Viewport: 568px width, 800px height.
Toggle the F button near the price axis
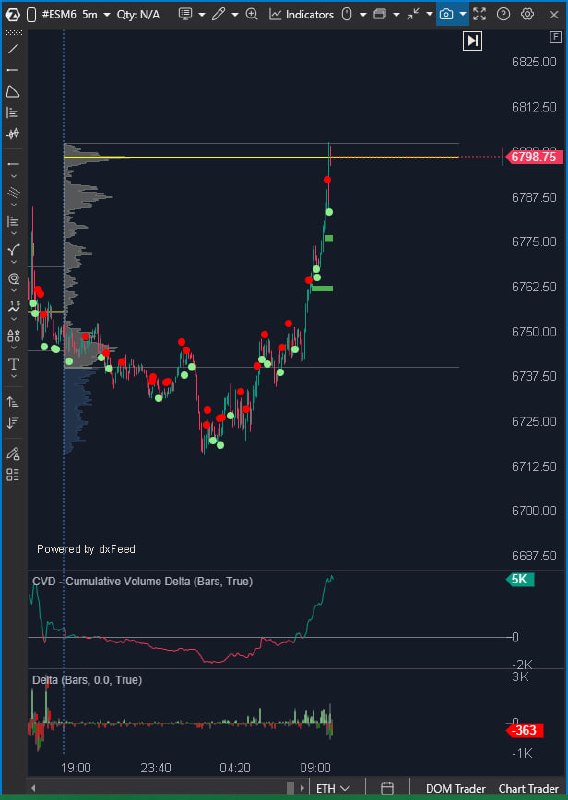pyautogui.click(x=555, y=37)
